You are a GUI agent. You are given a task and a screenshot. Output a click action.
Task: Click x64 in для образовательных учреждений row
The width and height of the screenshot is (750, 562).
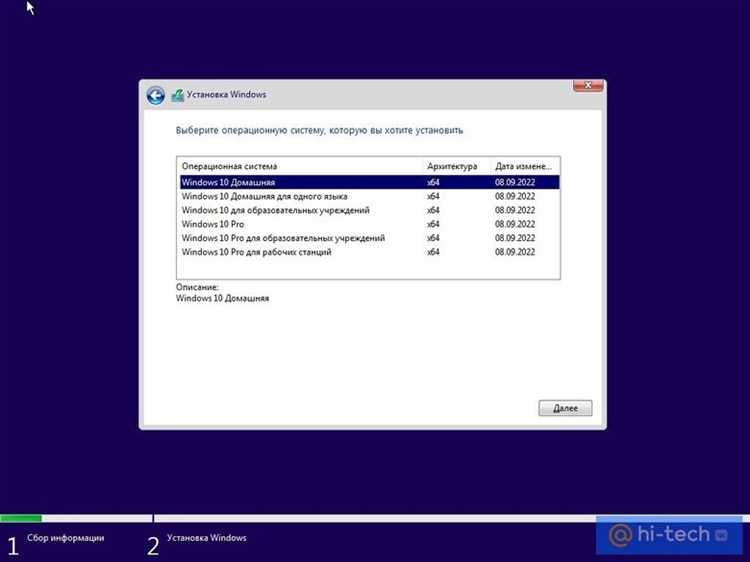433,210
